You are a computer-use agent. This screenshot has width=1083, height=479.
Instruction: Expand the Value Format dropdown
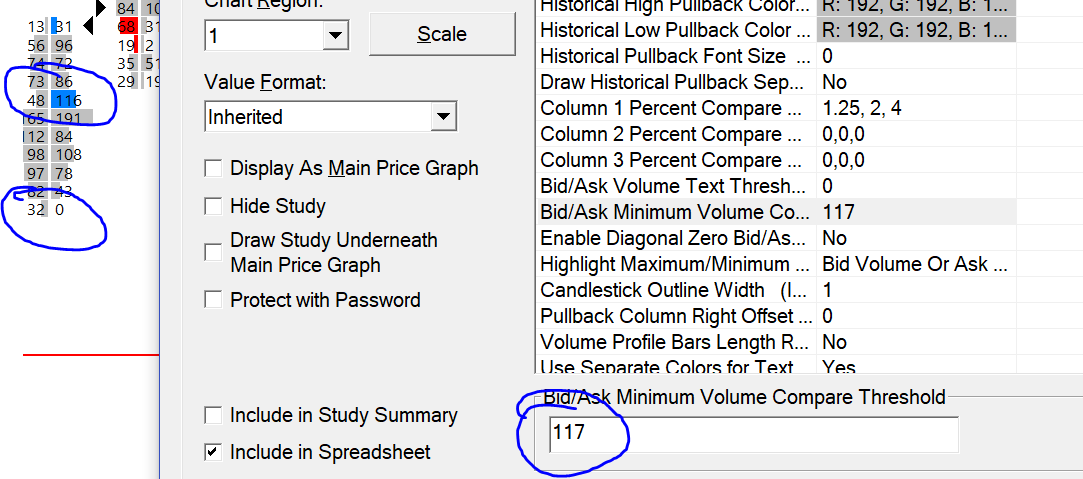444,118
